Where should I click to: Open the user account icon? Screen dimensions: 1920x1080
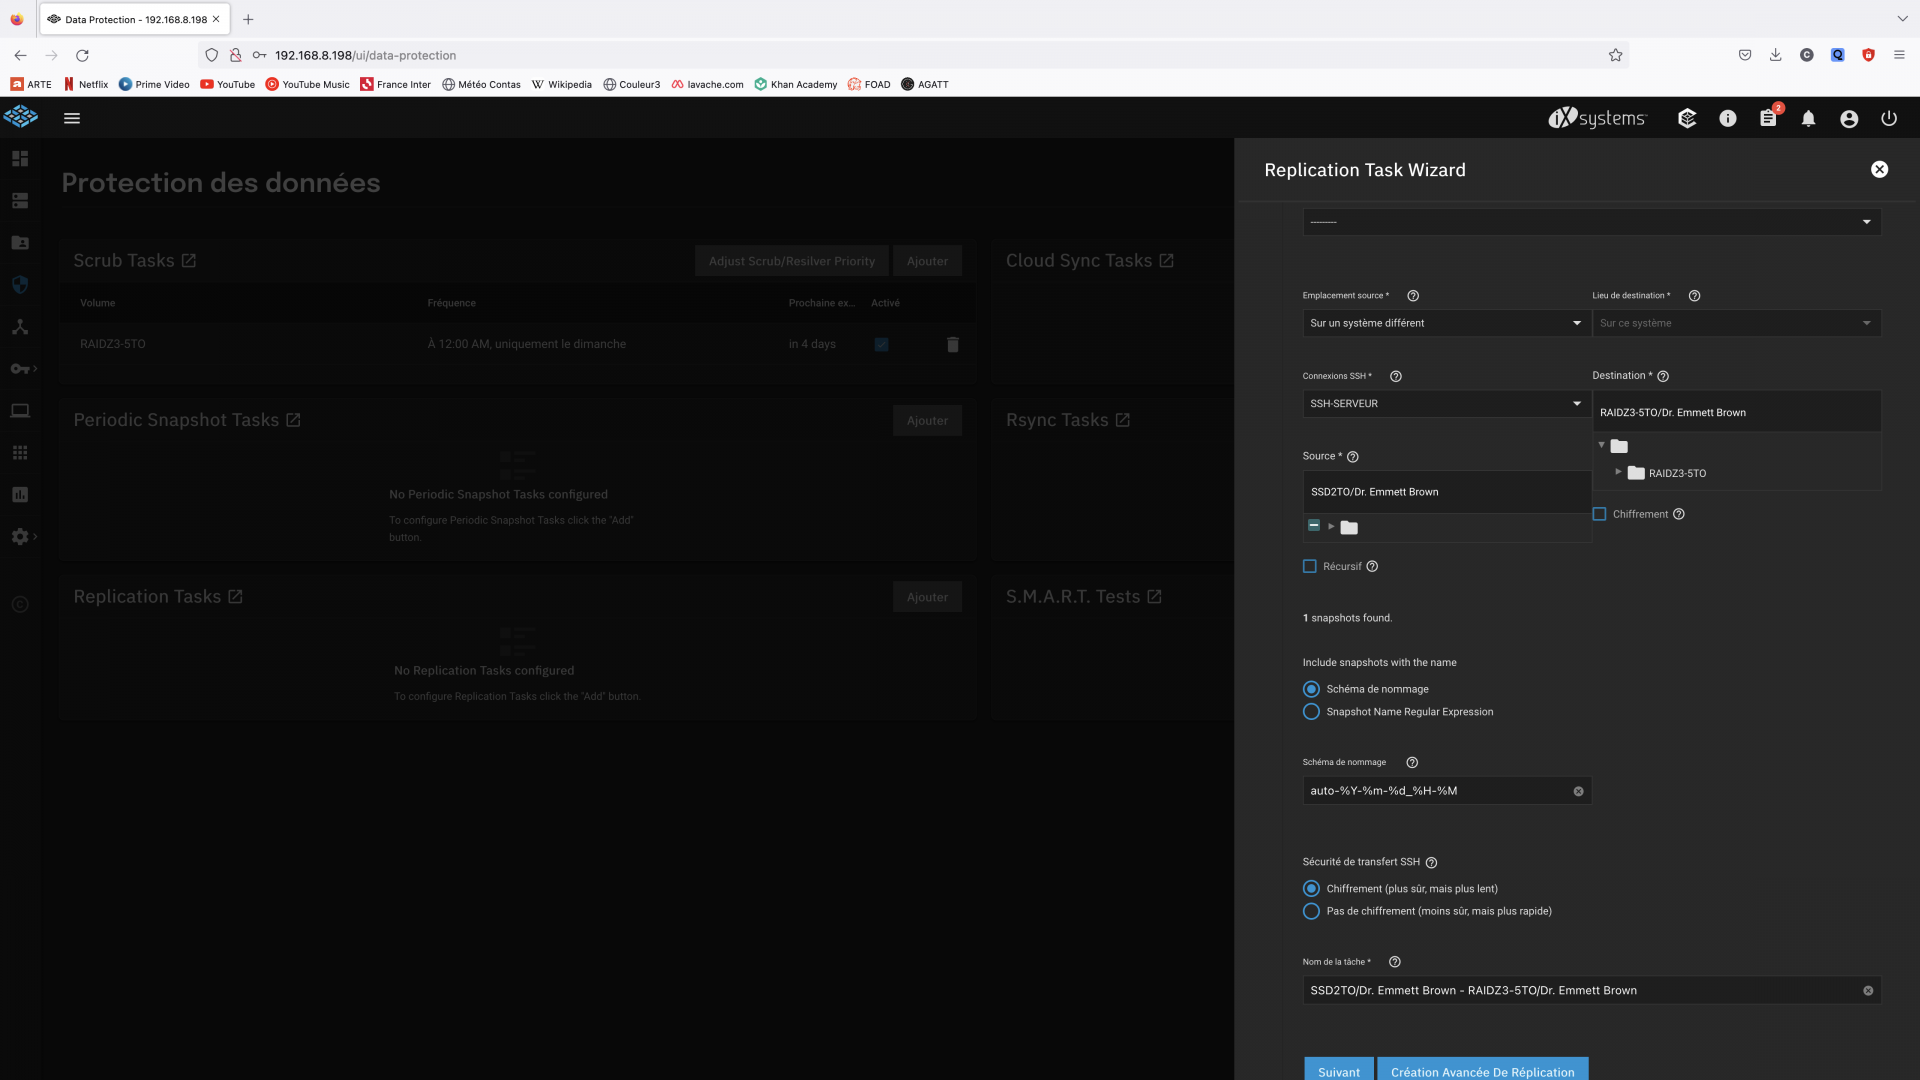coord(1849,118)
